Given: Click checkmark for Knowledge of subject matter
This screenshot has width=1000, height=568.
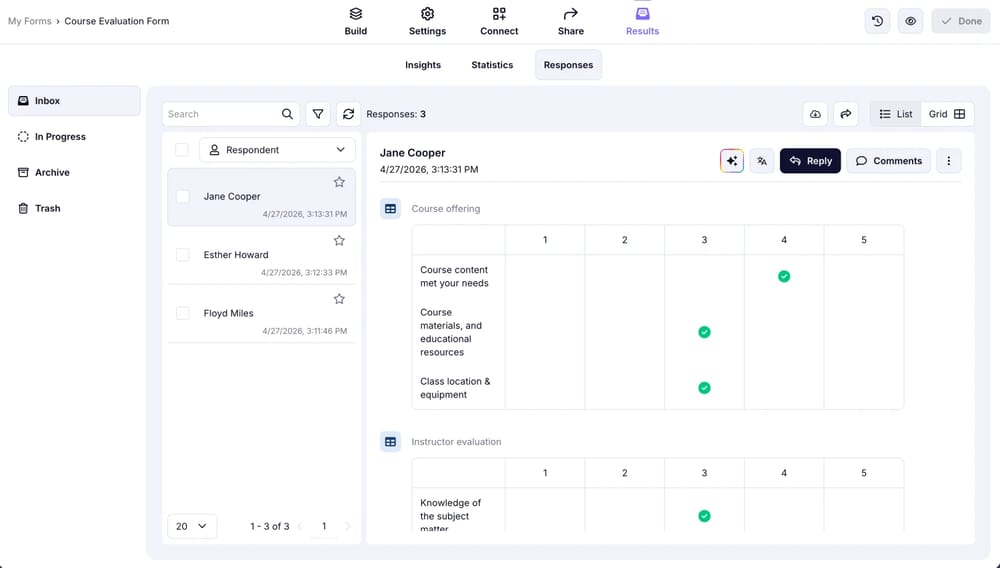Looking at the screenshot, I should pos(704,516).
